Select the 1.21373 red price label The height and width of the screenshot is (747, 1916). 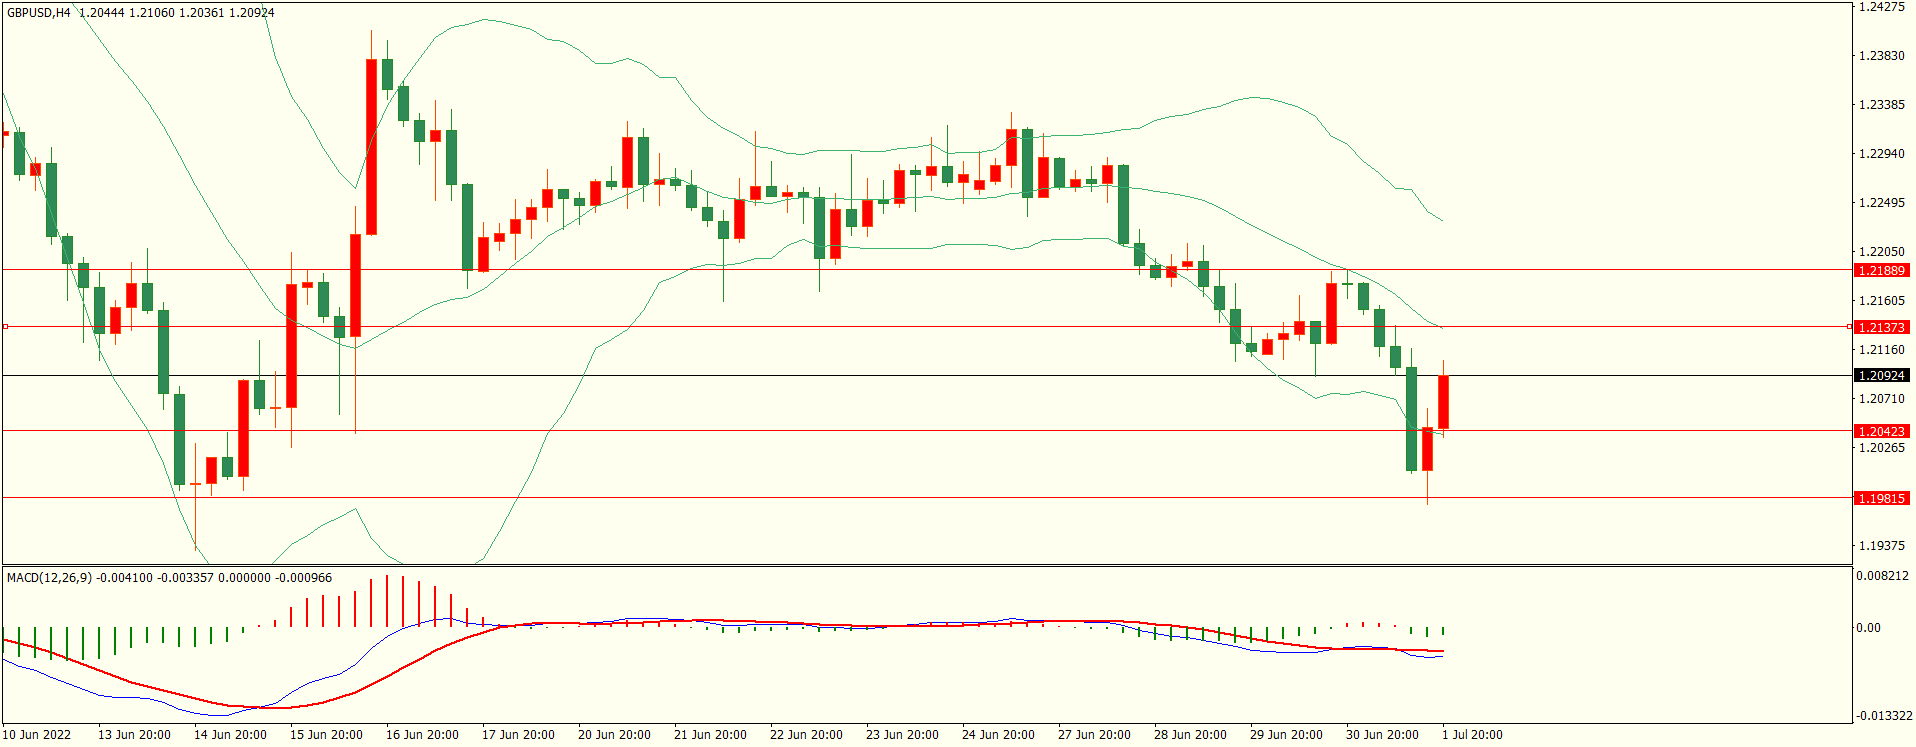click(x=1881, y=328)
